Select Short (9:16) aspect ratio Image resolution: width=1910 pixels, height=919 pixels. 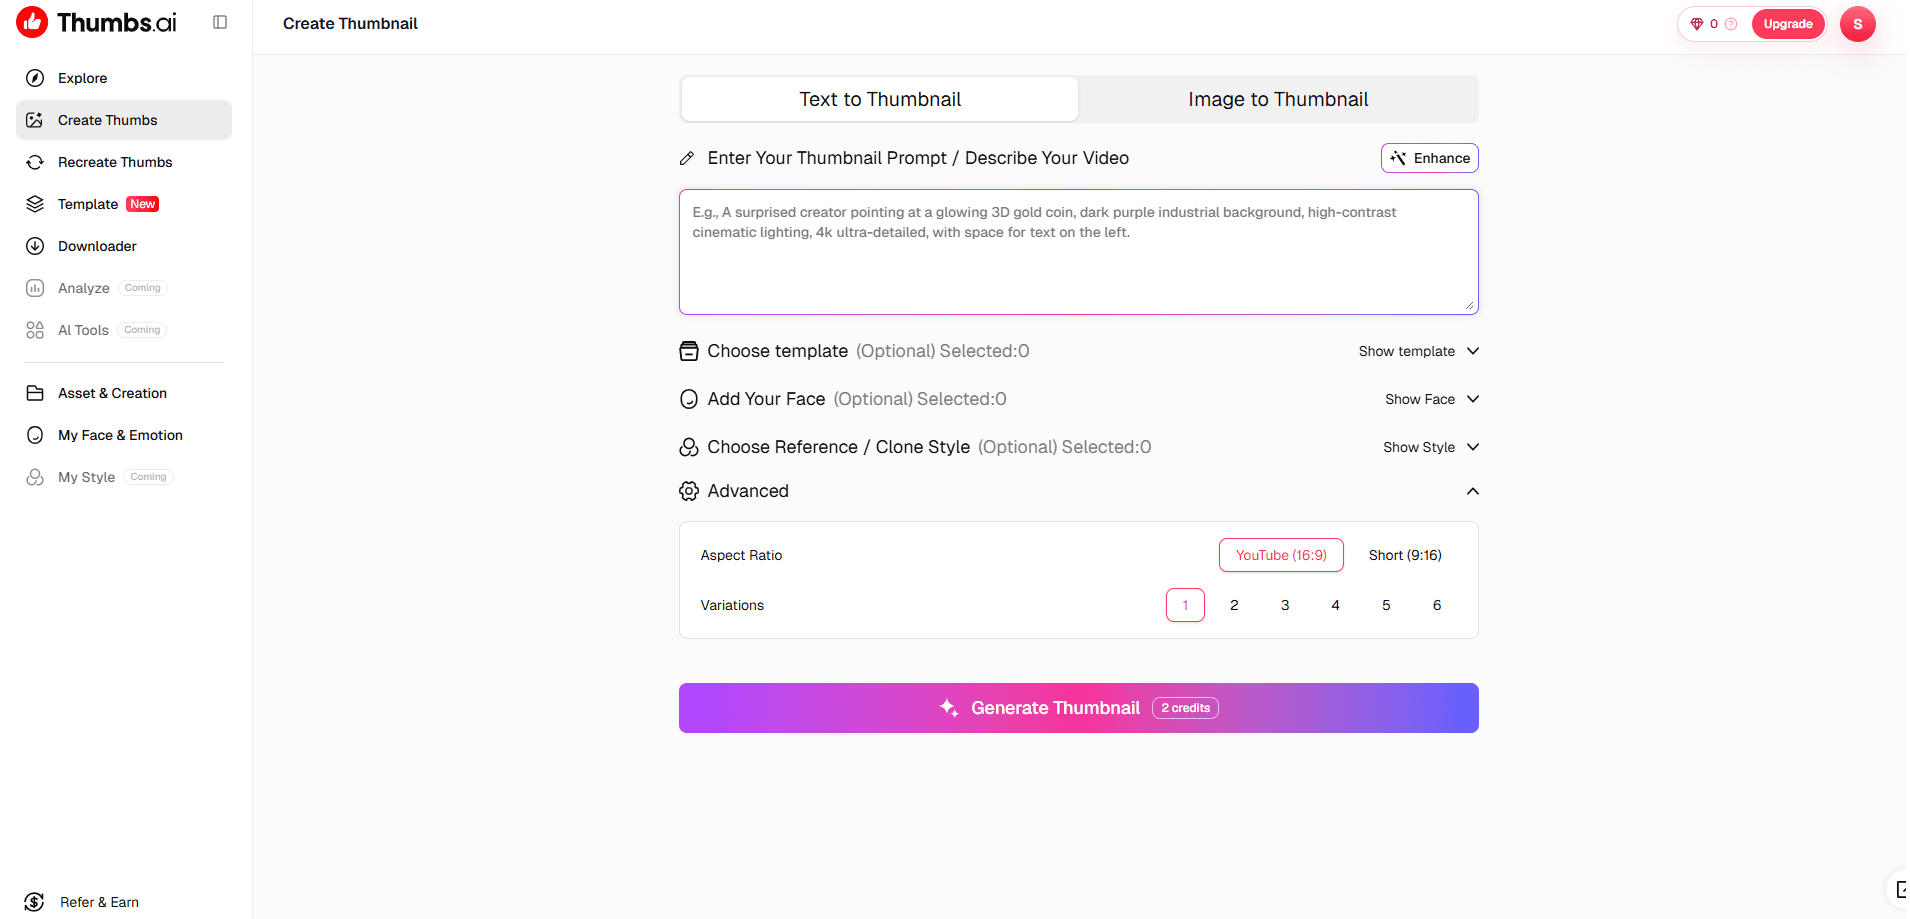1405,555
